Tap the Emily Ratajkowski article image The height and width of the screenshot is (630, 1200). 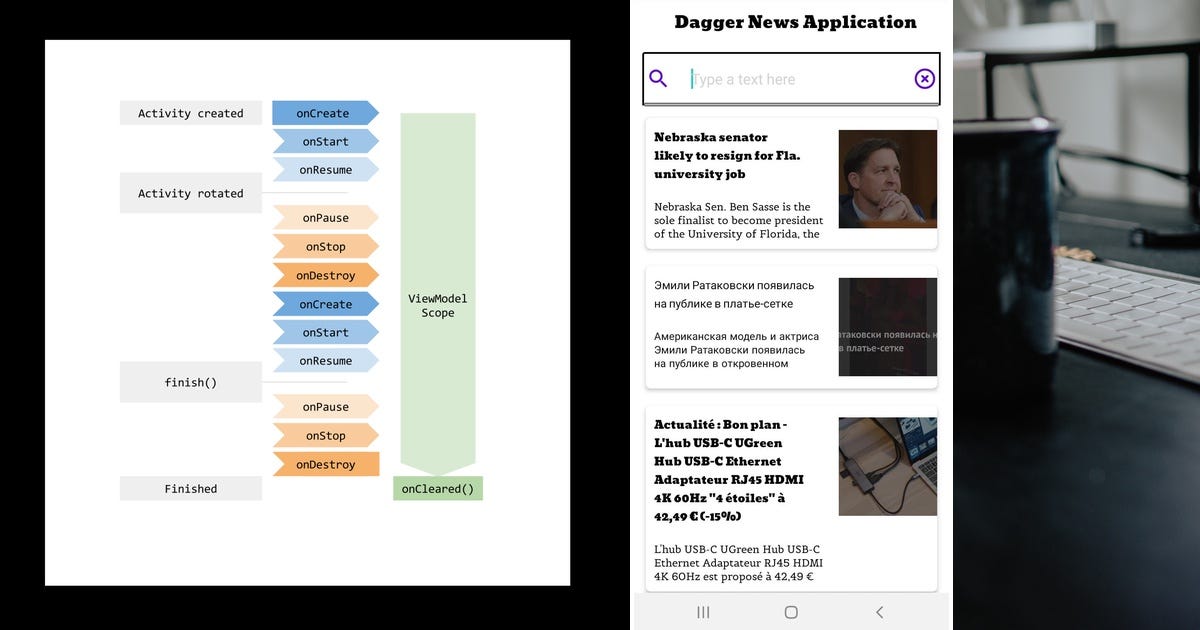pos(887,327)
